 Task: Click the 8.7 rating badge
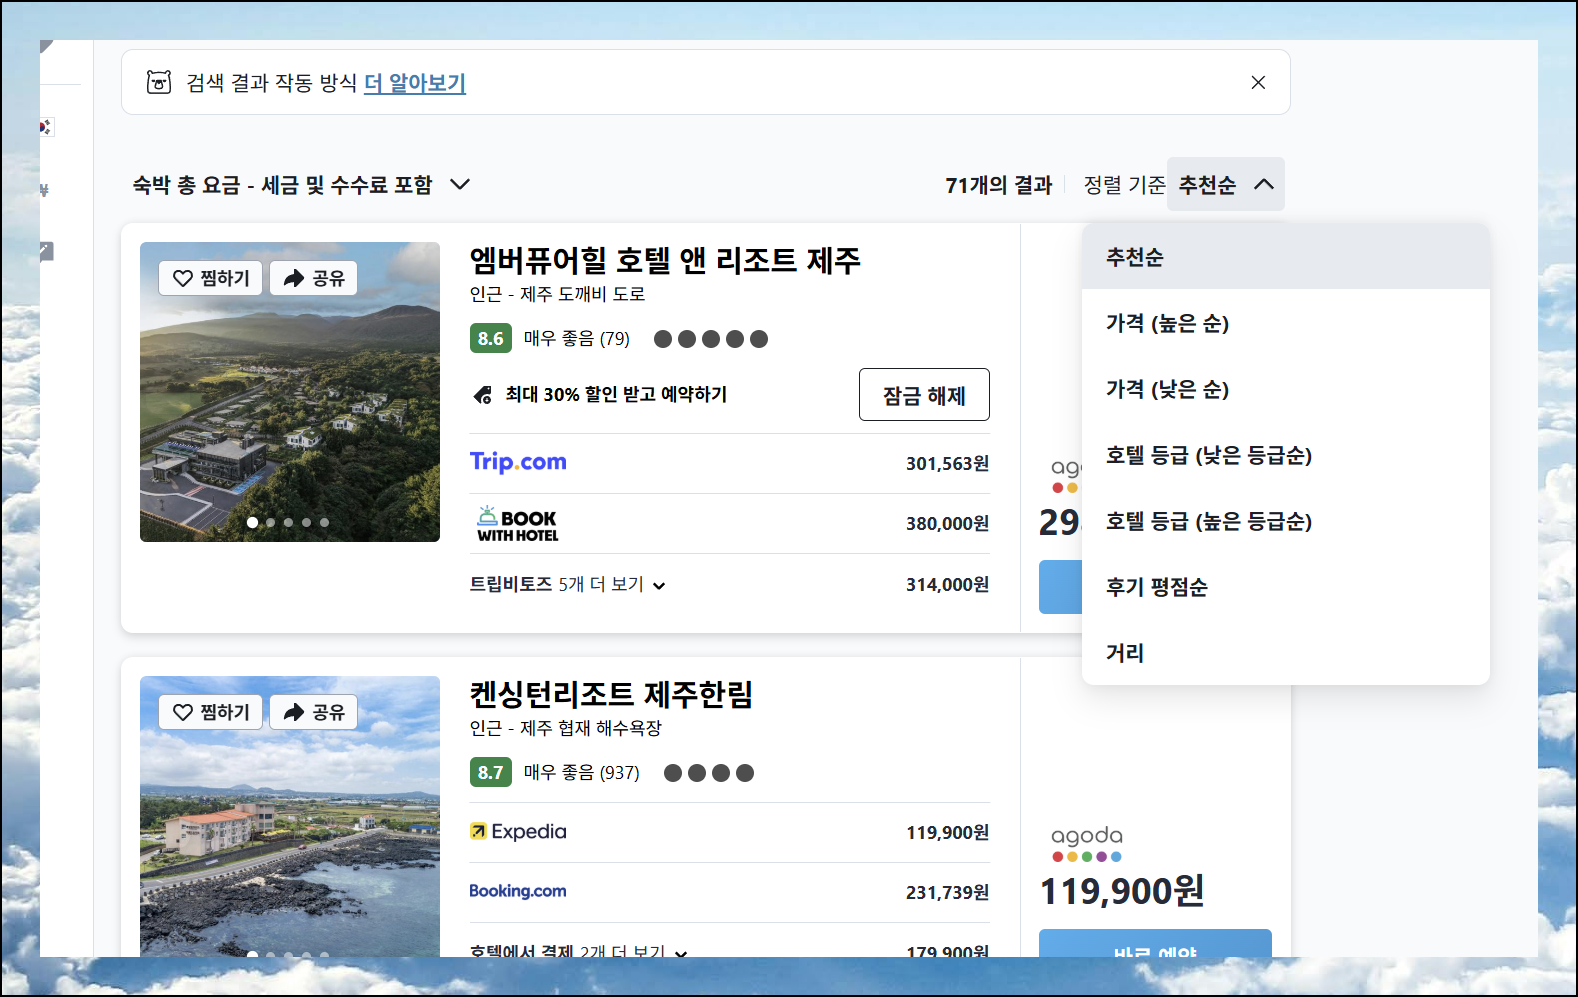point(491,772)
